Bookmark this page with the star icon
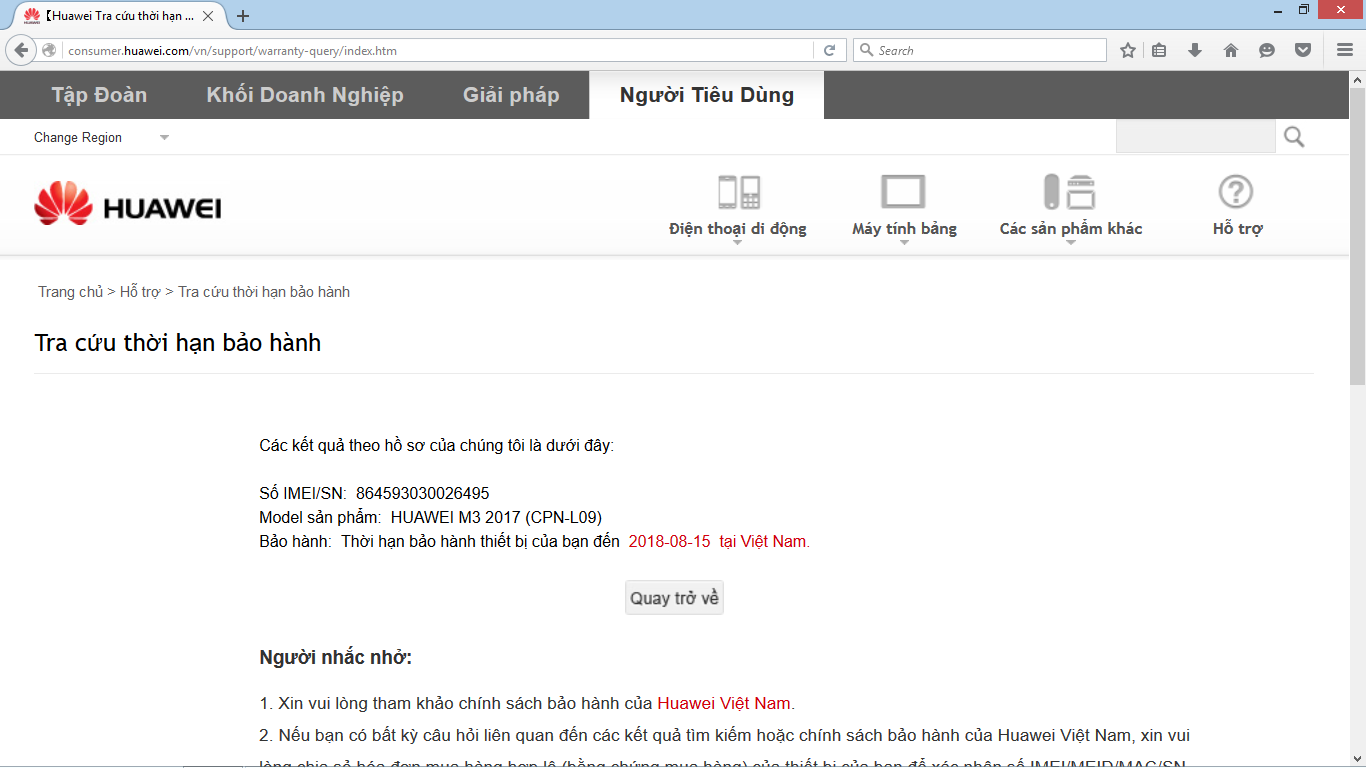Image resolution: width=1366 pixels, height=768 pixels. [x=1128, y=50]
